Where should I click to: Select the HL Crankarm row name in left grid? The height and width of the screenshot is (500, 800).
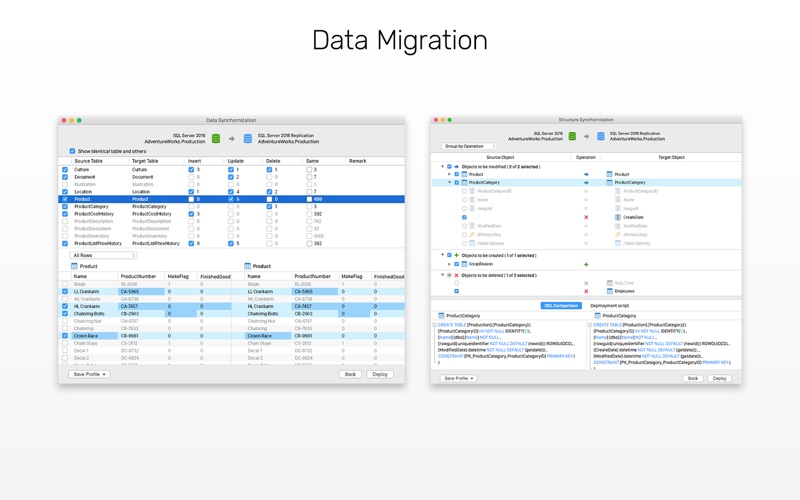tap(87, 307)
